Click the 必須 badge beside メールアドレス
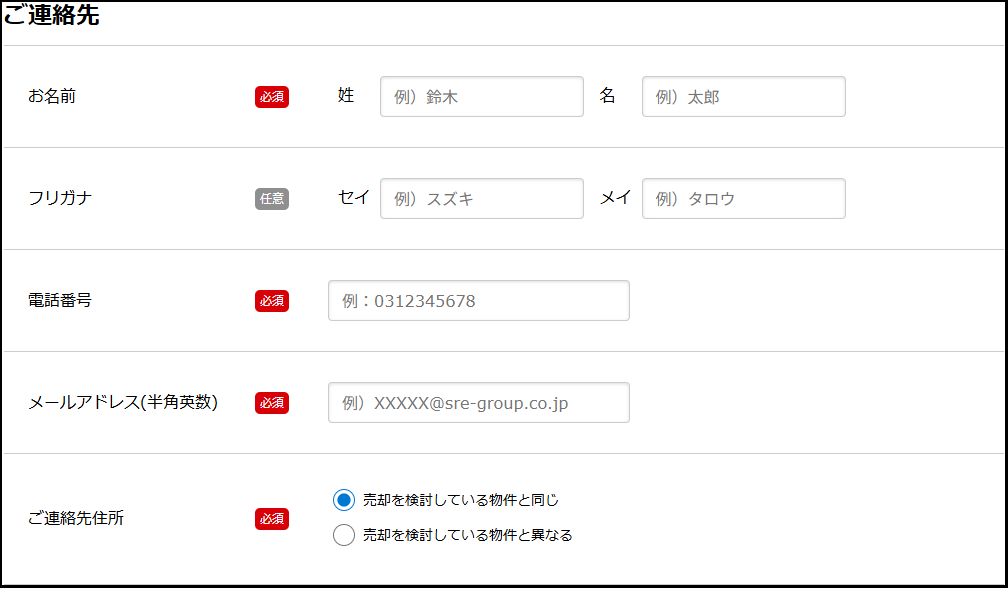This screenshot has width=1008, height=589. pos(272,403)
